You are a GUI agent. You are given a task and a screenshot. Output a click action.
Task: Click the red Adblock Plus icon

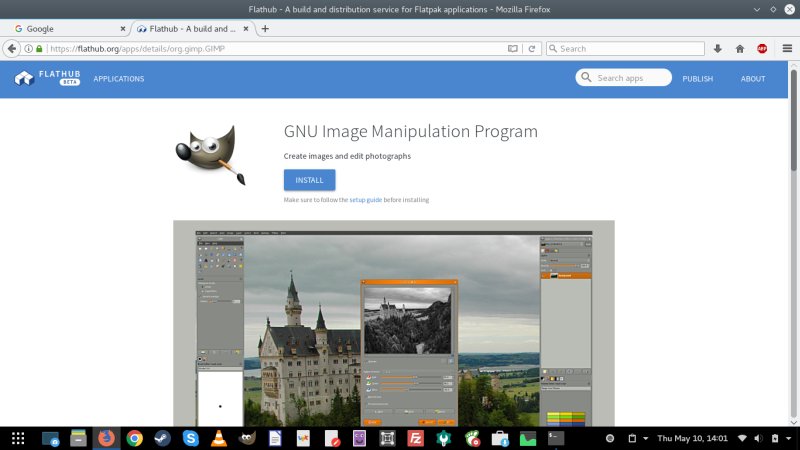(x=762, y=48)
